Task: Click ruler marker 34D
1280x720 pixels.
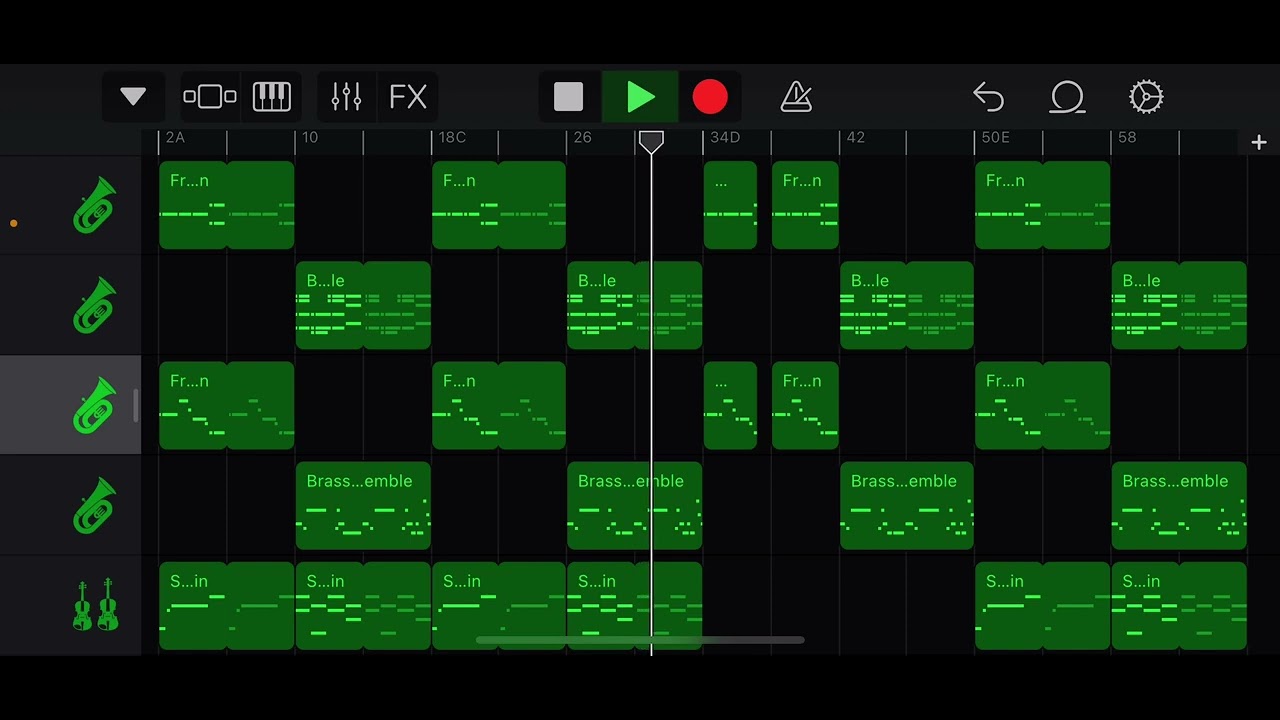Action: pyautogui.click(x=725, y=137)
